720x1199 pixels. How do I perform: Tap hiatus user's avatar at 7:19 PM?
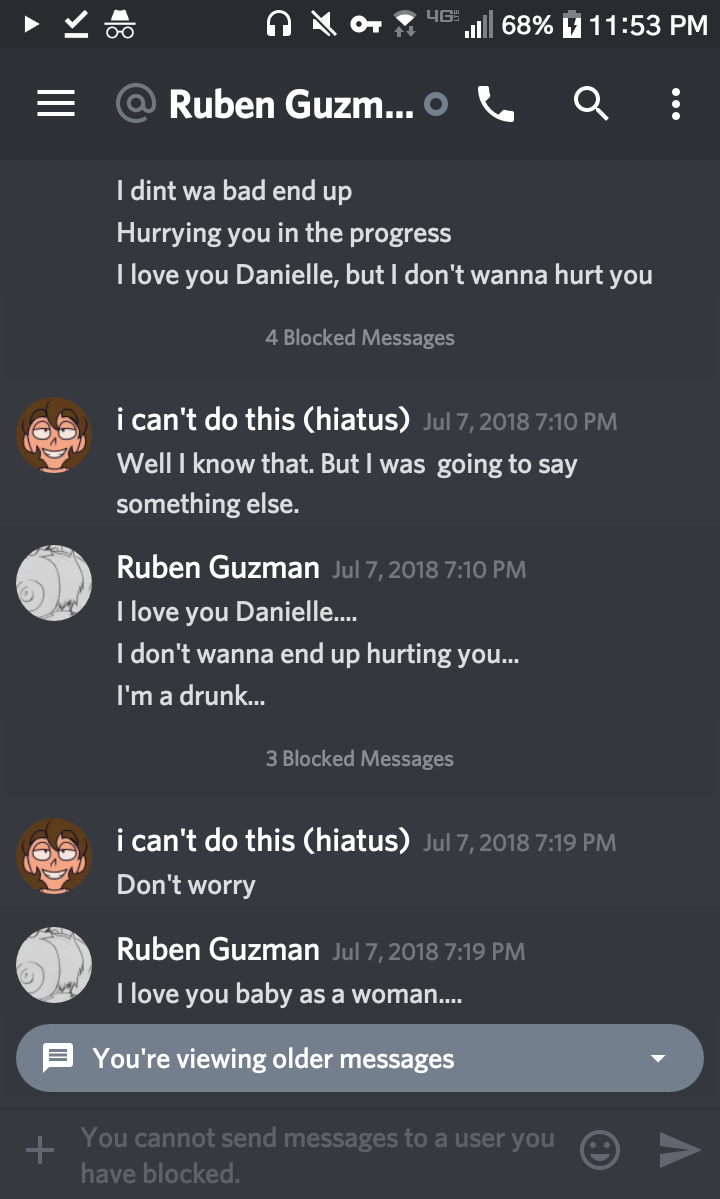click(54, 856)
